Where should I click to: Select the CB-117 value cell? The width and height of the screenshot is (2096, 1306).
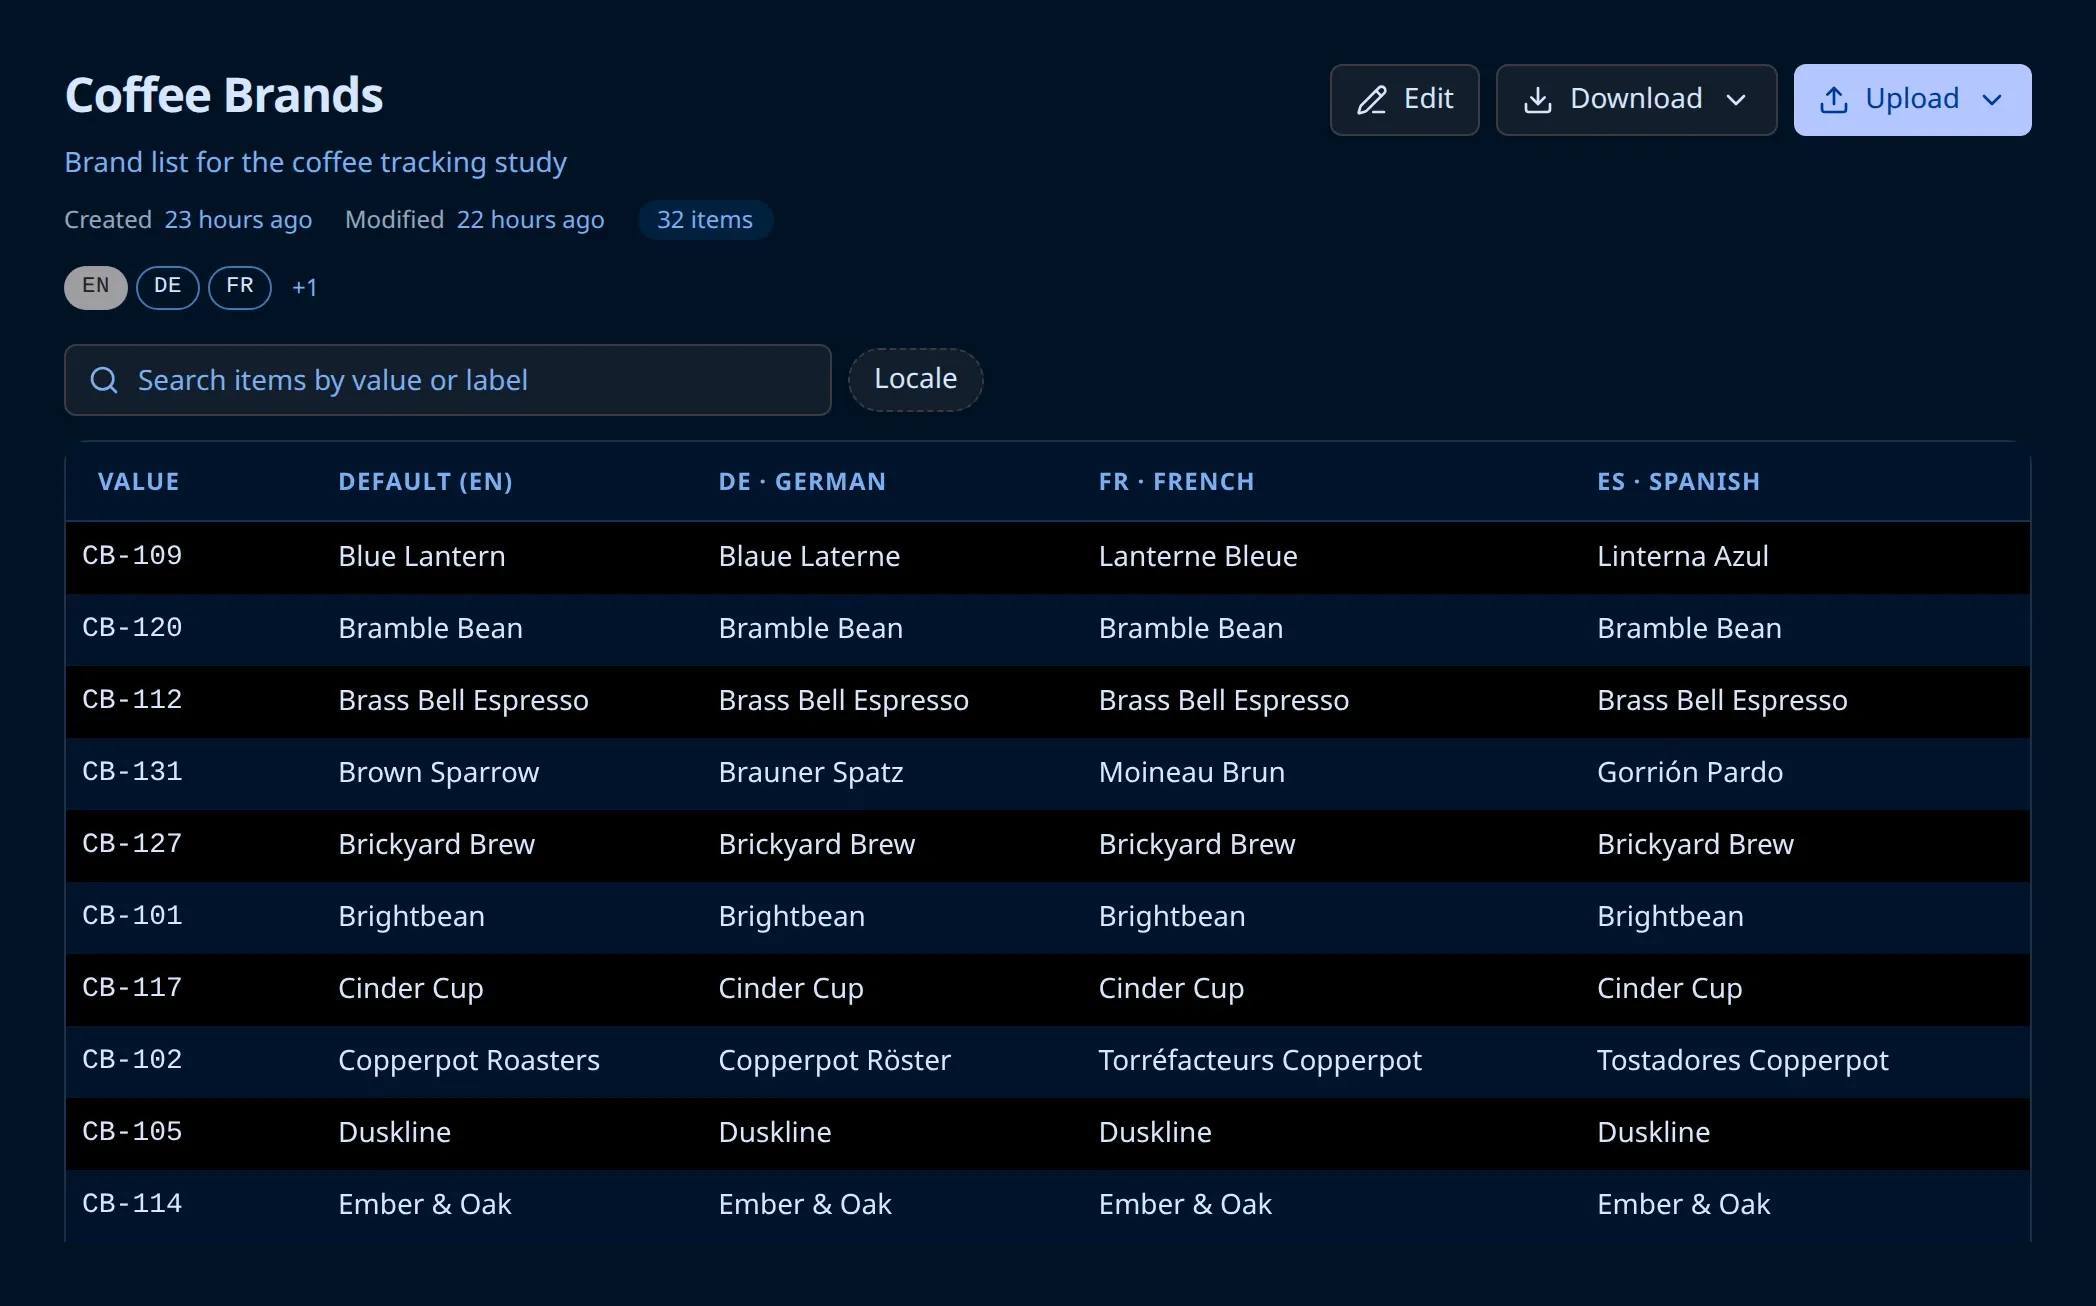(x=132, y=988)
